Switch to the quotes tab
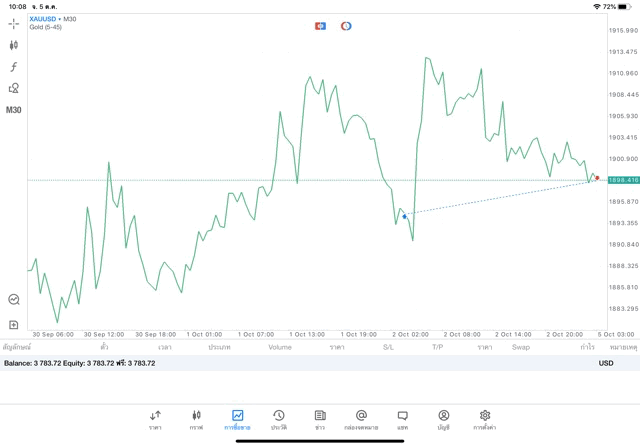The width and height of the screenshot is (640, 447). tap(155, 418)
